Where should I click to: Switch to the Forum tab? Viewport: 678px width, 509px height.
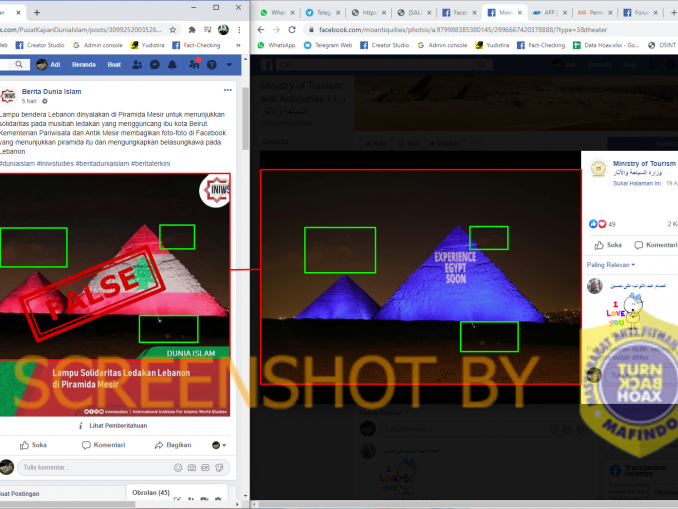(637, 13)
